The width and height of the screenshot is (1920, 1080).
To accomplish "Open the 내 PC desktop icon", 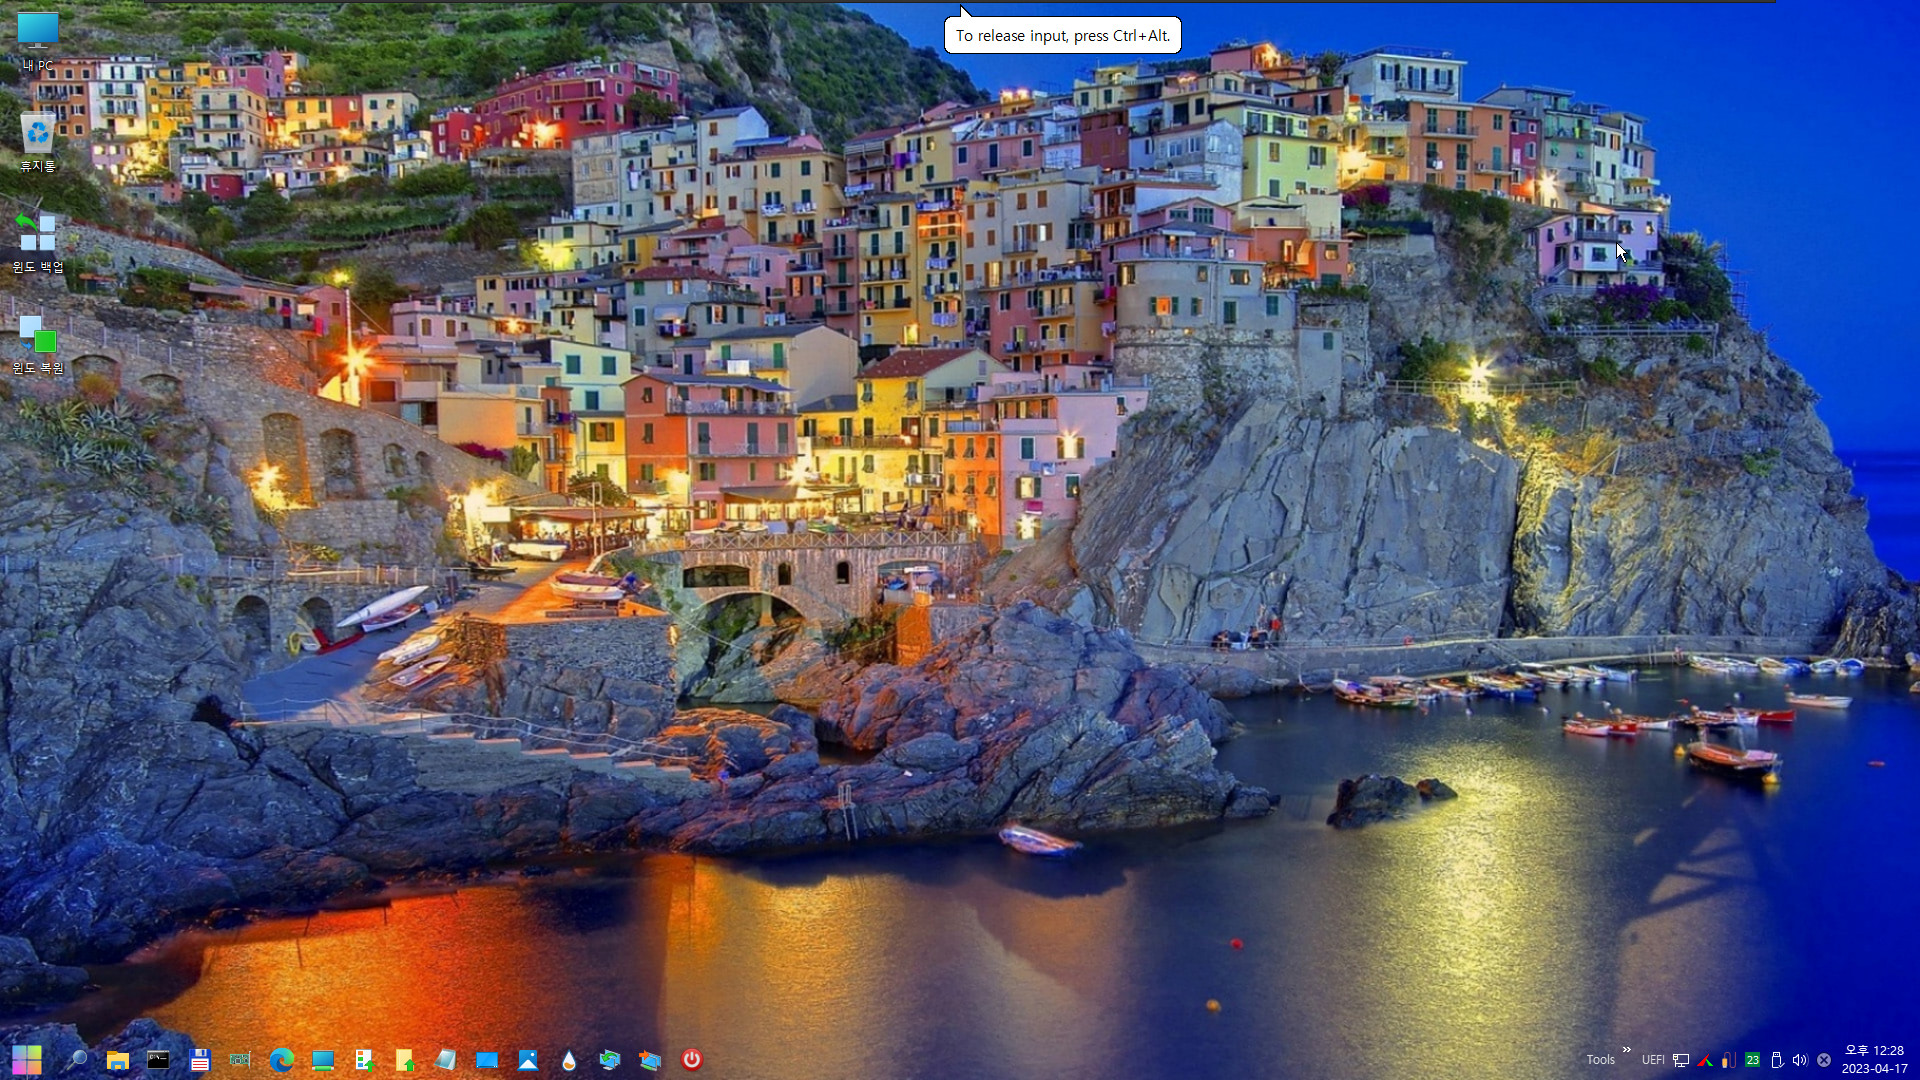I will click(x=38, y=40).
